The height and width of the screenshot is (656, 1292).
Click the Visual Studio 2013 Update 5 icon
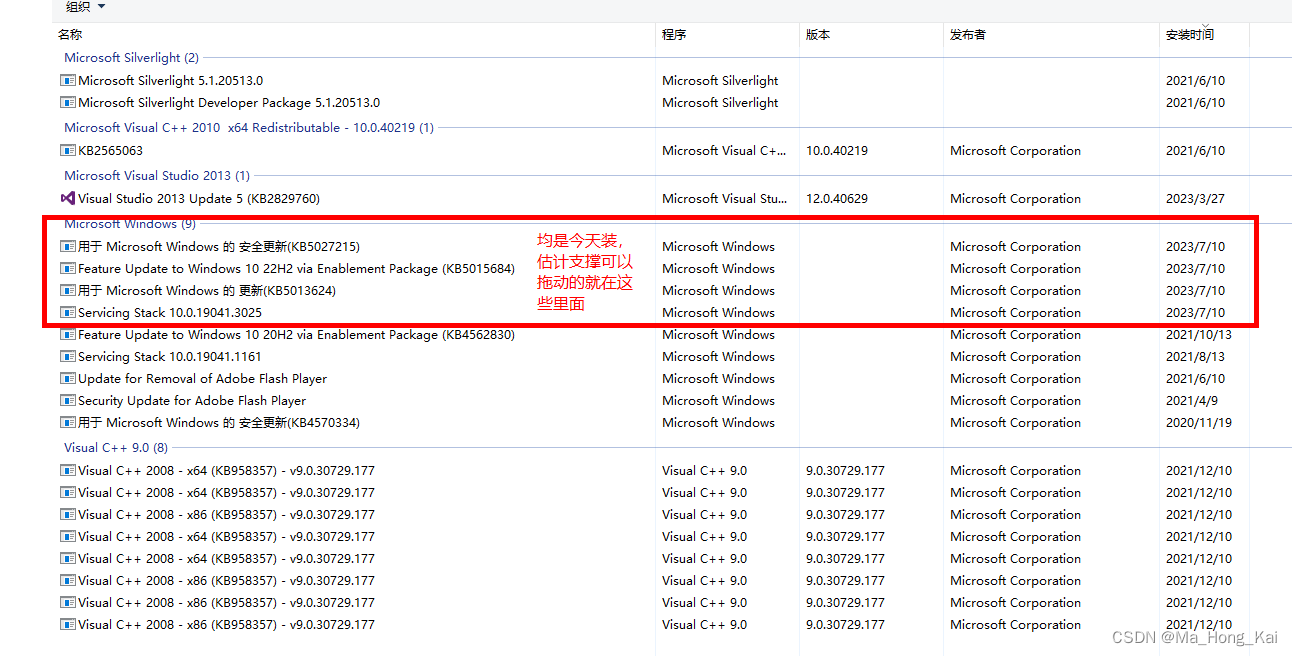click(x=68, y=199)
